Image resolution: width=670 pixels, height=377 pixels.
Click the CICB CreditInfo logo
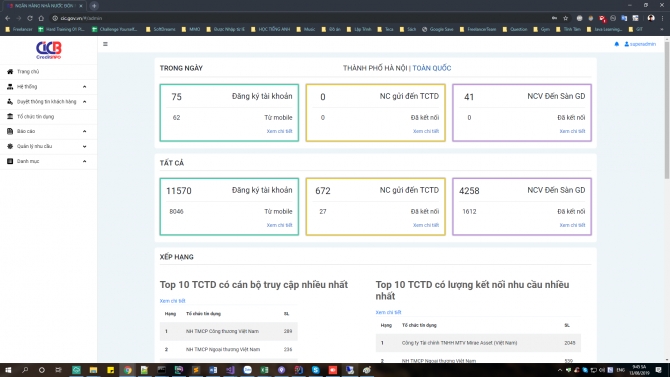click(x=48, y=50)
